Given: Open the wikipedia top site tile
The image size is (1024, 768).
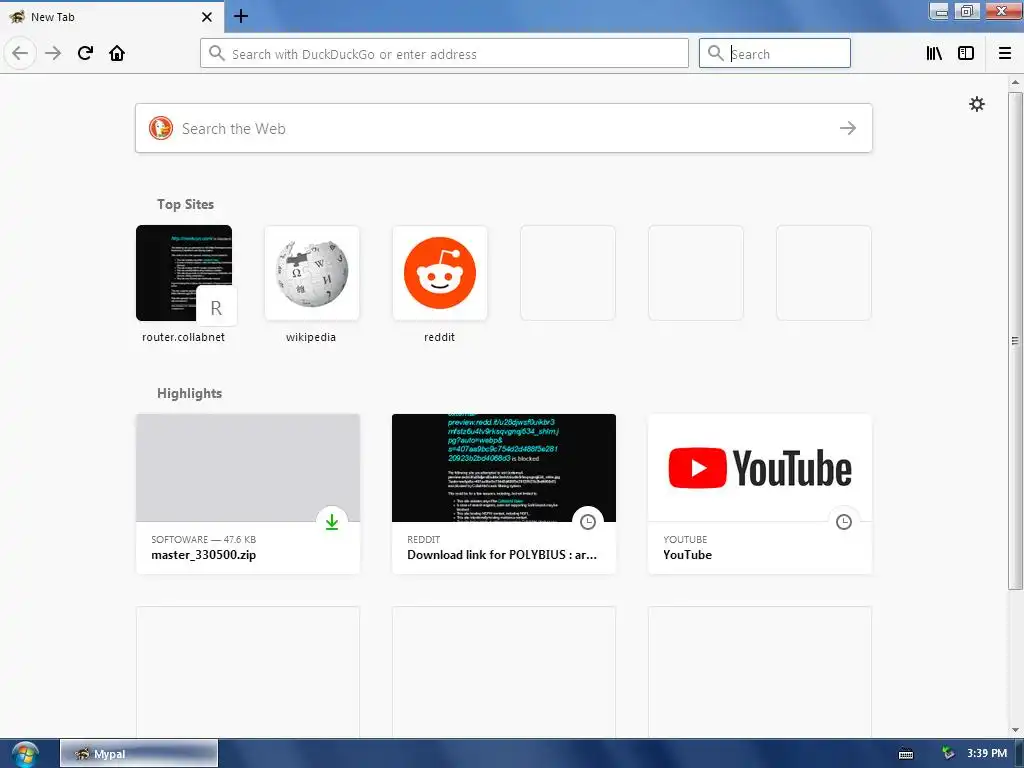Looking at the screenshot, I should 312,273.
